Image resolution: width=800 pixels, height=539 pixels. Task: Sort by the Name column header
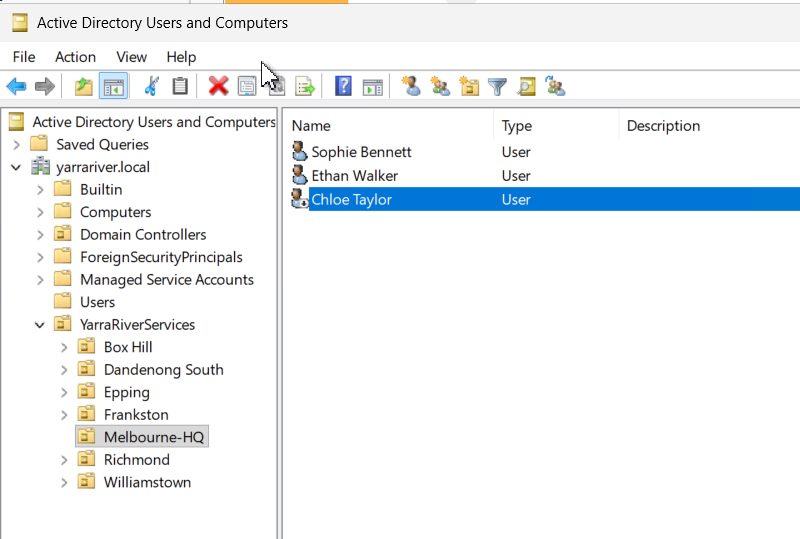point(389,126)
